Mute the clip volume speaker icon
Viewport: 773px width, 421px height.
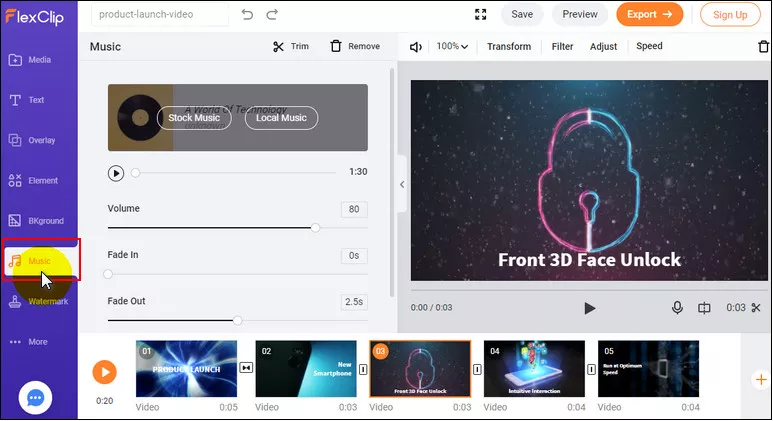click(416, 47)
